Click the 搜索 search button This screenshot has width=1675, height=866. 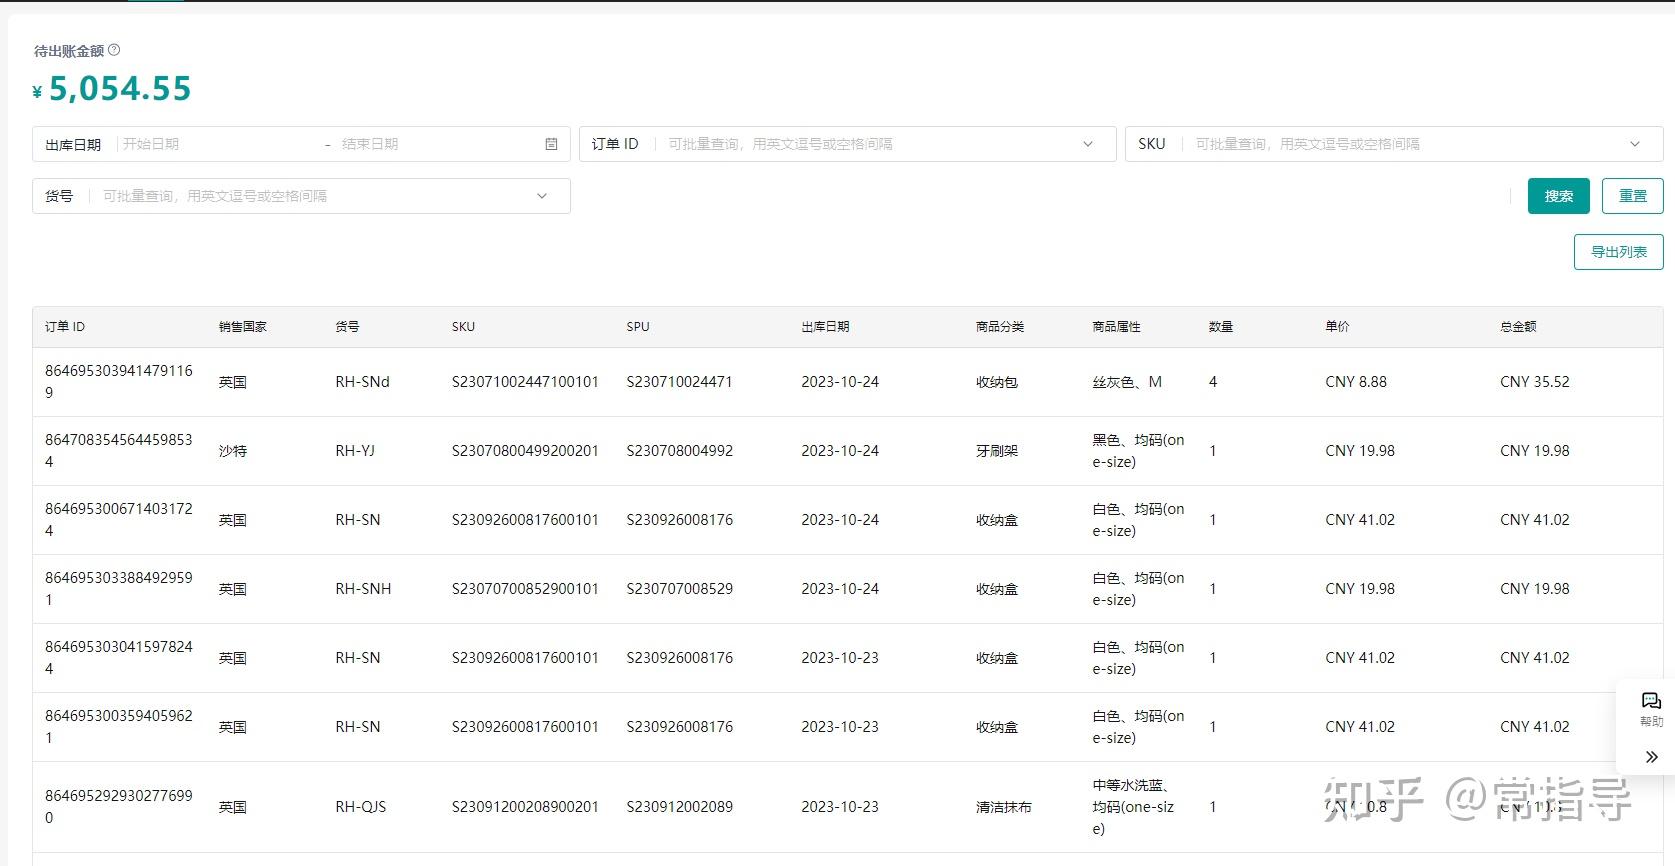point(1558,196)
